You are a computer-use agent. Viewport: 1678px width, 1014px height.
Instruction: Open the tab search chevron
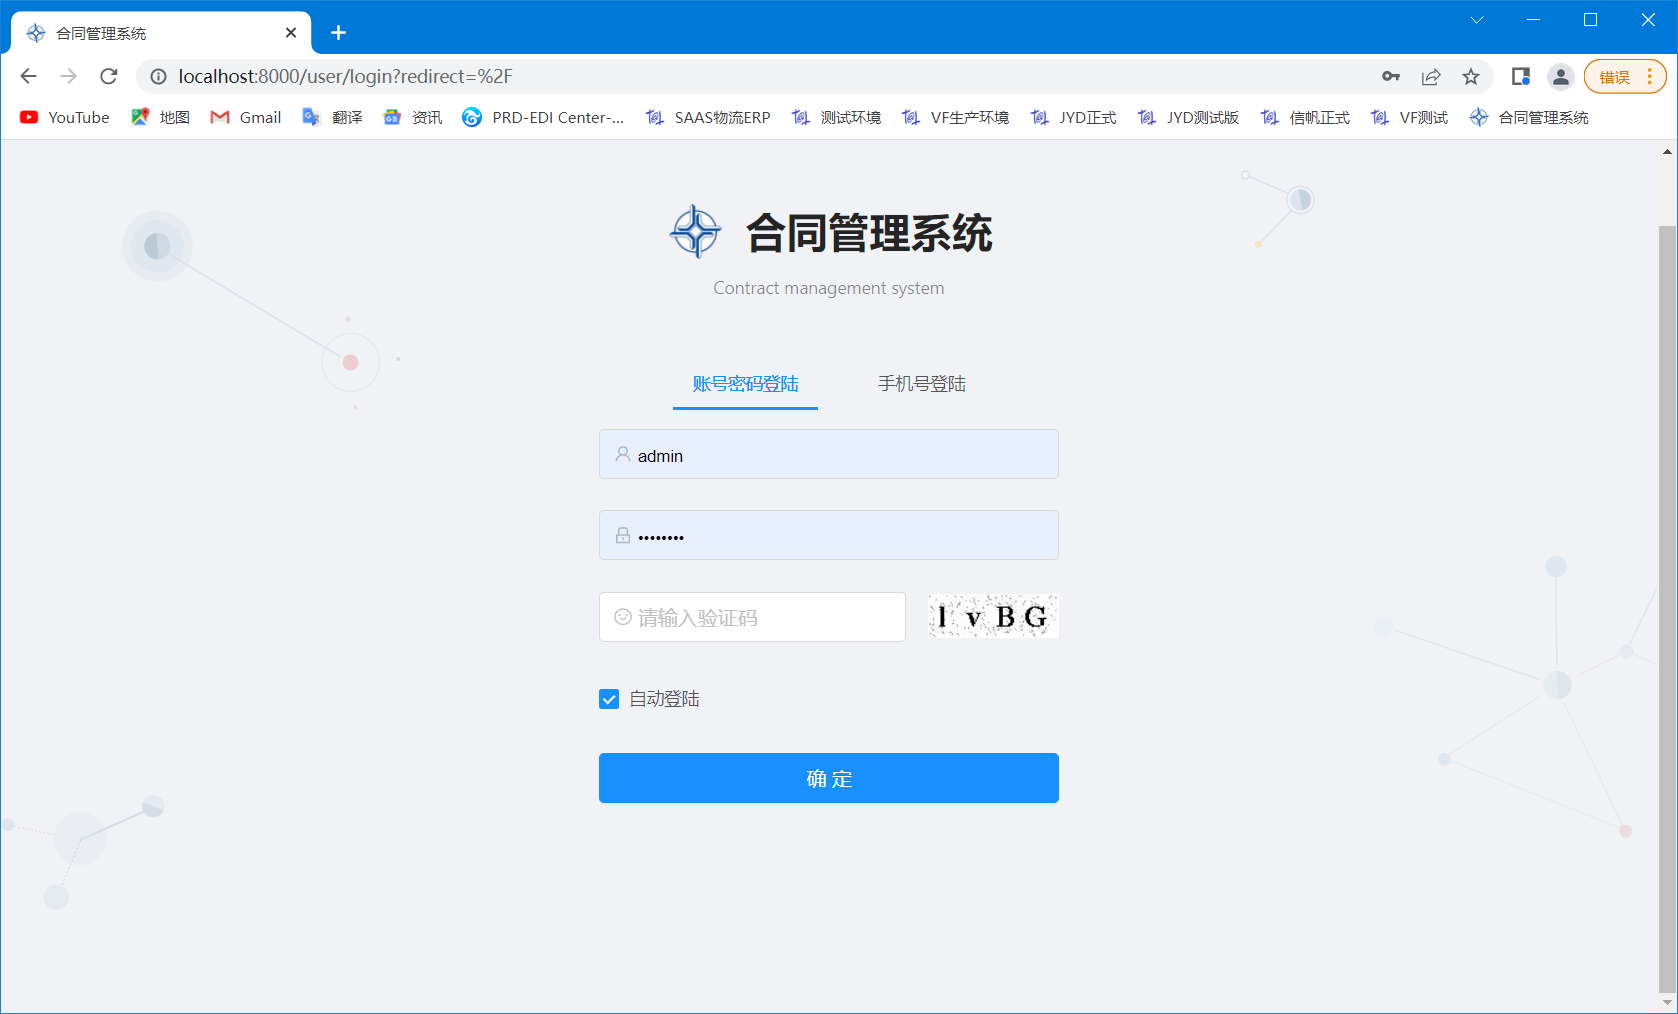pos(1477,20)
